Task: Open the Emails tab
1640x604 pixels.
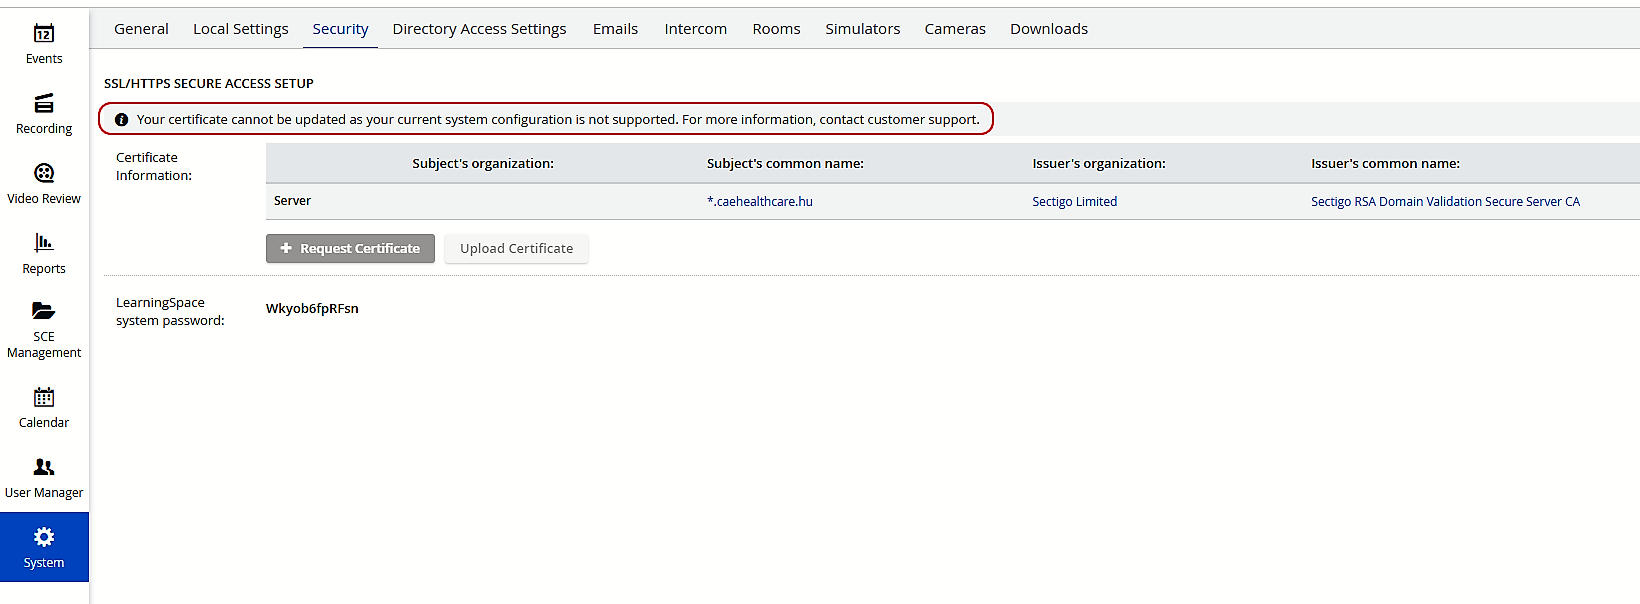Action: [x=615, y=29]
